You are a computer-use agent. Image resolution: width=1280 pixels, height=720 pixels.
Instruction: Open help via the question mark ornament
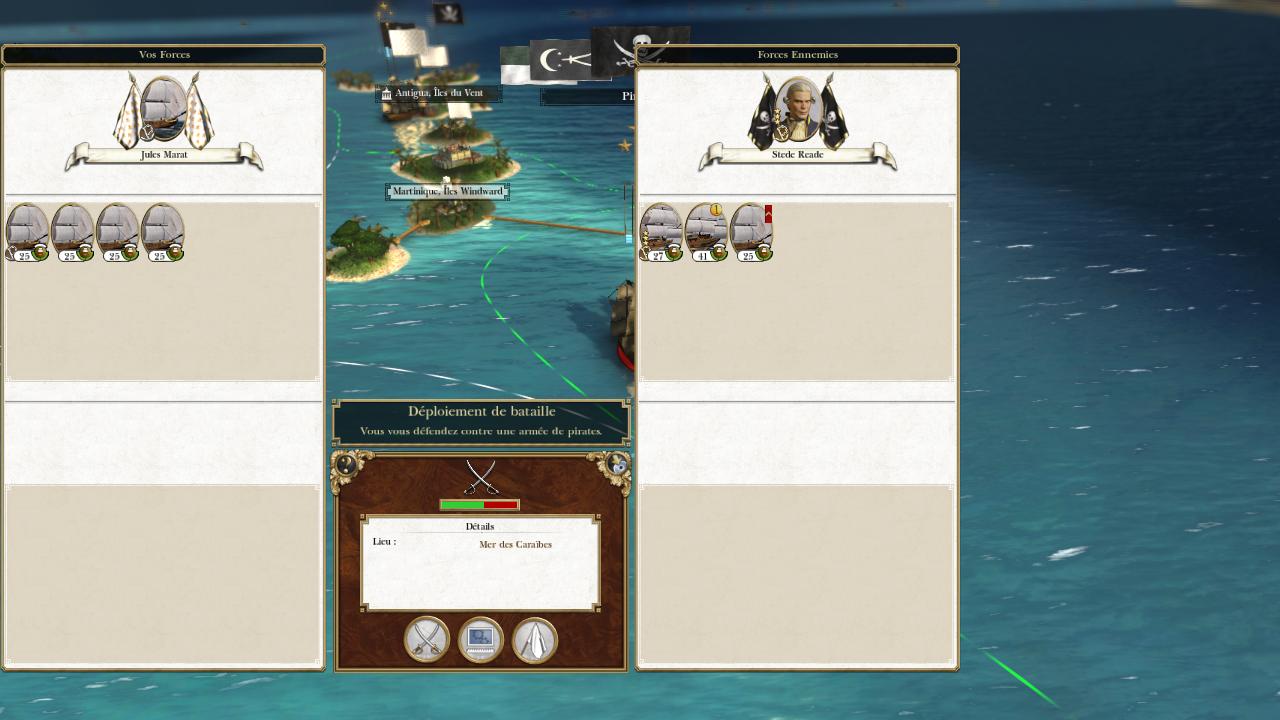point(346,464)
